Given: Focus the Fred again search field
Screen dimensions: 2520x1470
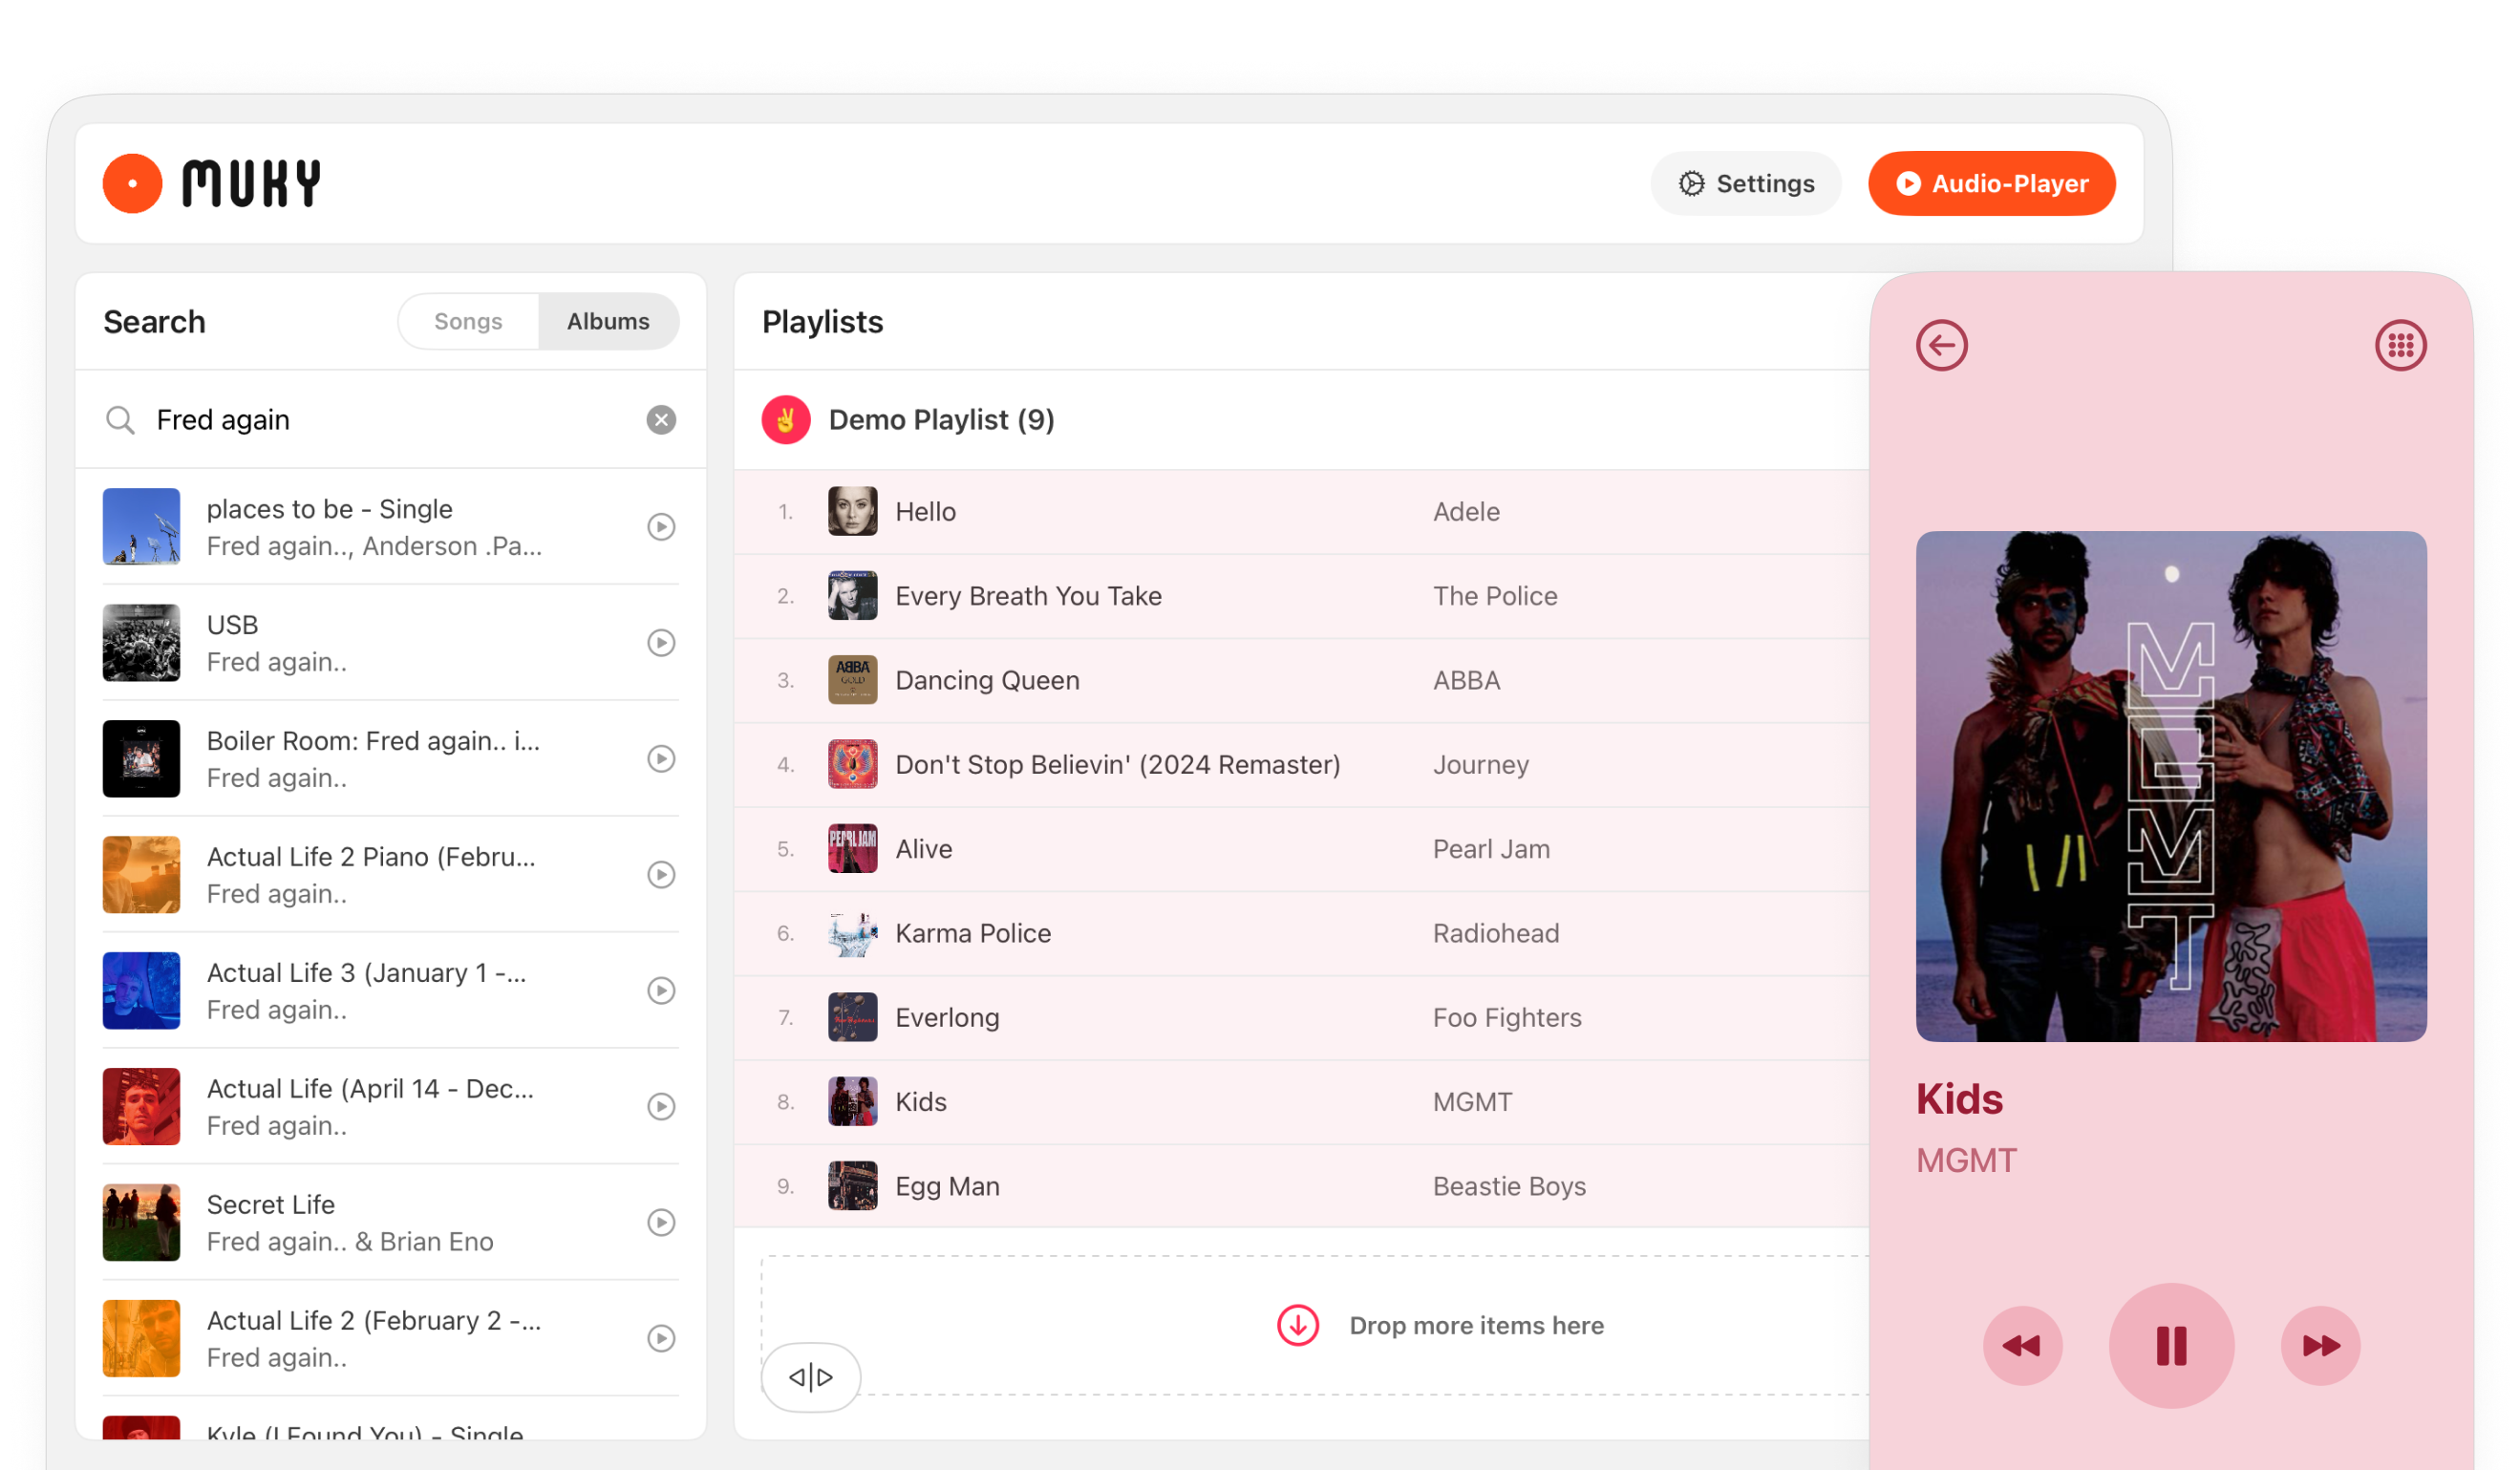Looking at the screenshot, I should tap(390, 420).
